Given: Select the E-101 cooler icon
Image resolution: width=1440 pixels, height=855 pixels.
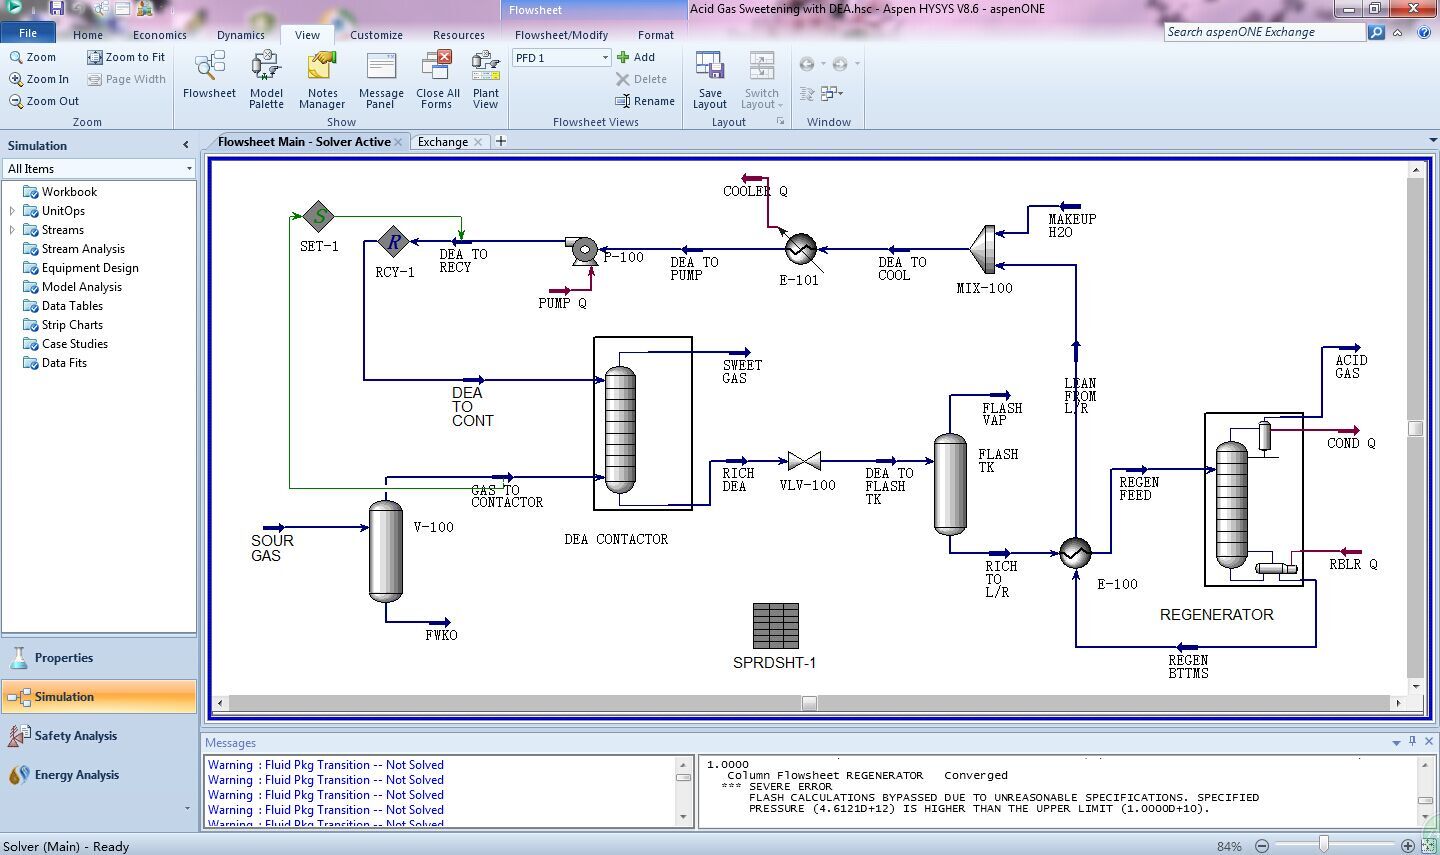Looking at the screenshot, I should [x=800, y=248].
